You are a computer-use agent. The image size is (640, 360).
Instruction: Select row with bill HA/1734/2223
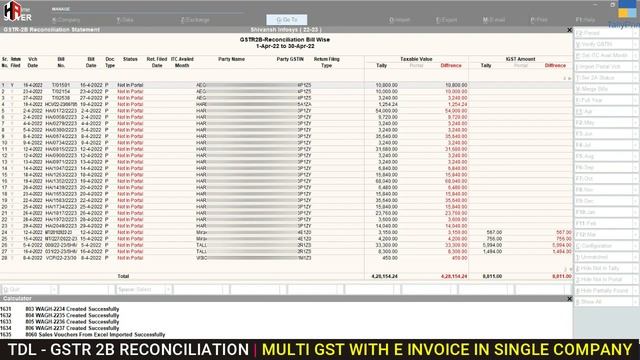click(286, 207)
